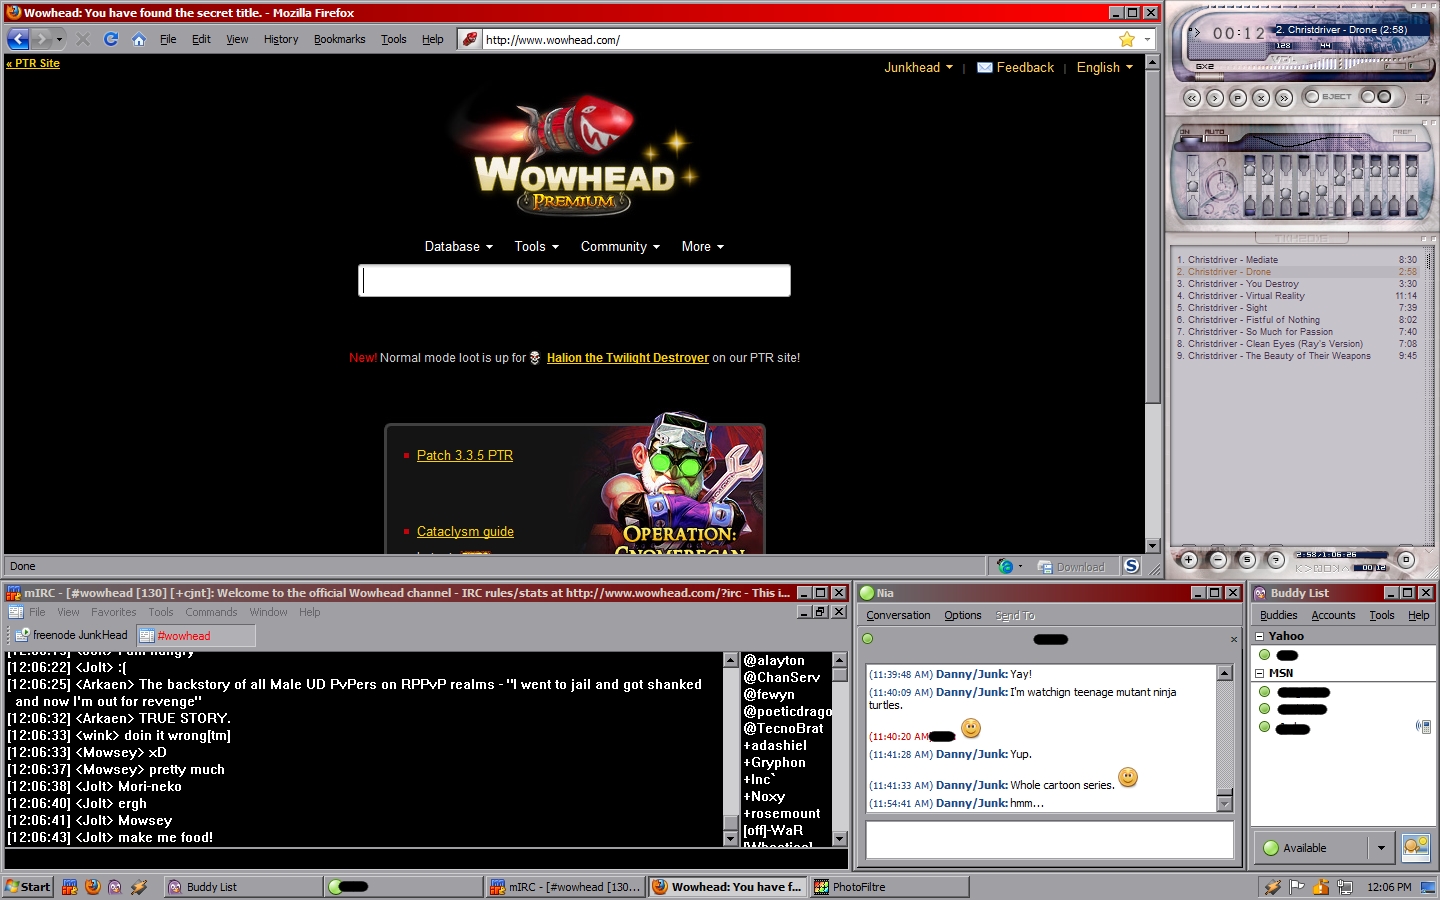Expand the Tools dropdown on Wowhead page
The image size is (1440, 900).
536,246
